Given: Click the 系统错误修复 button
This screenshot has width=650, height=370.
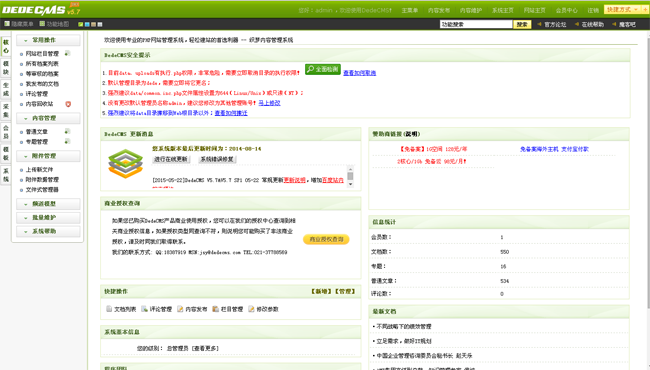Looking at the screenshot, I should [217, 159].
